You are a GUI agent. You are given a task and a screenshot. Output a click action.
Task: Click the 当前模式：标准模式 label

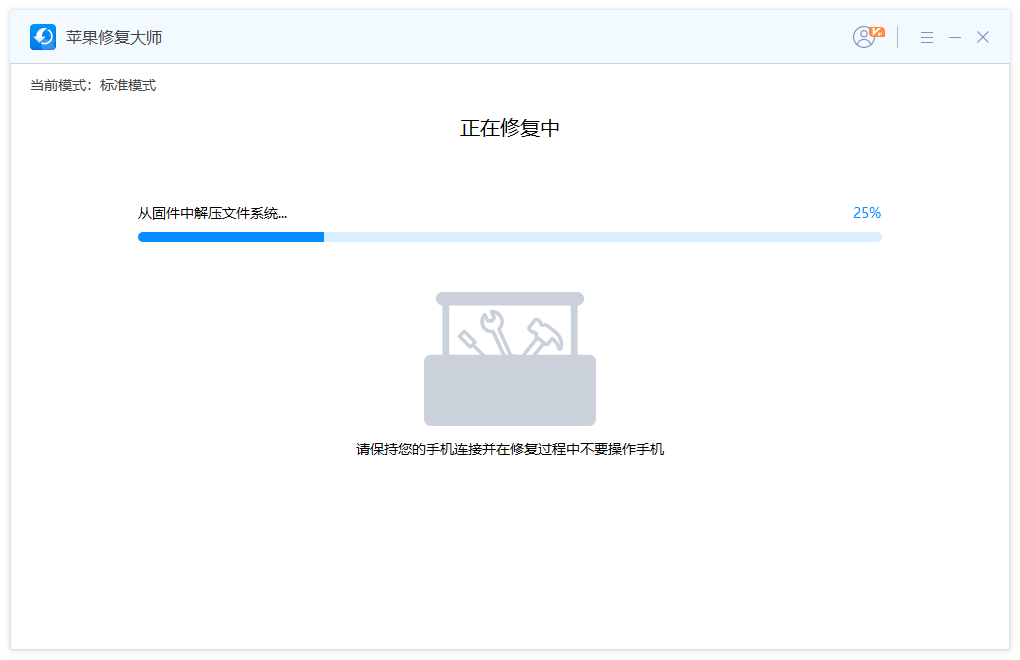tap(93, 85)
